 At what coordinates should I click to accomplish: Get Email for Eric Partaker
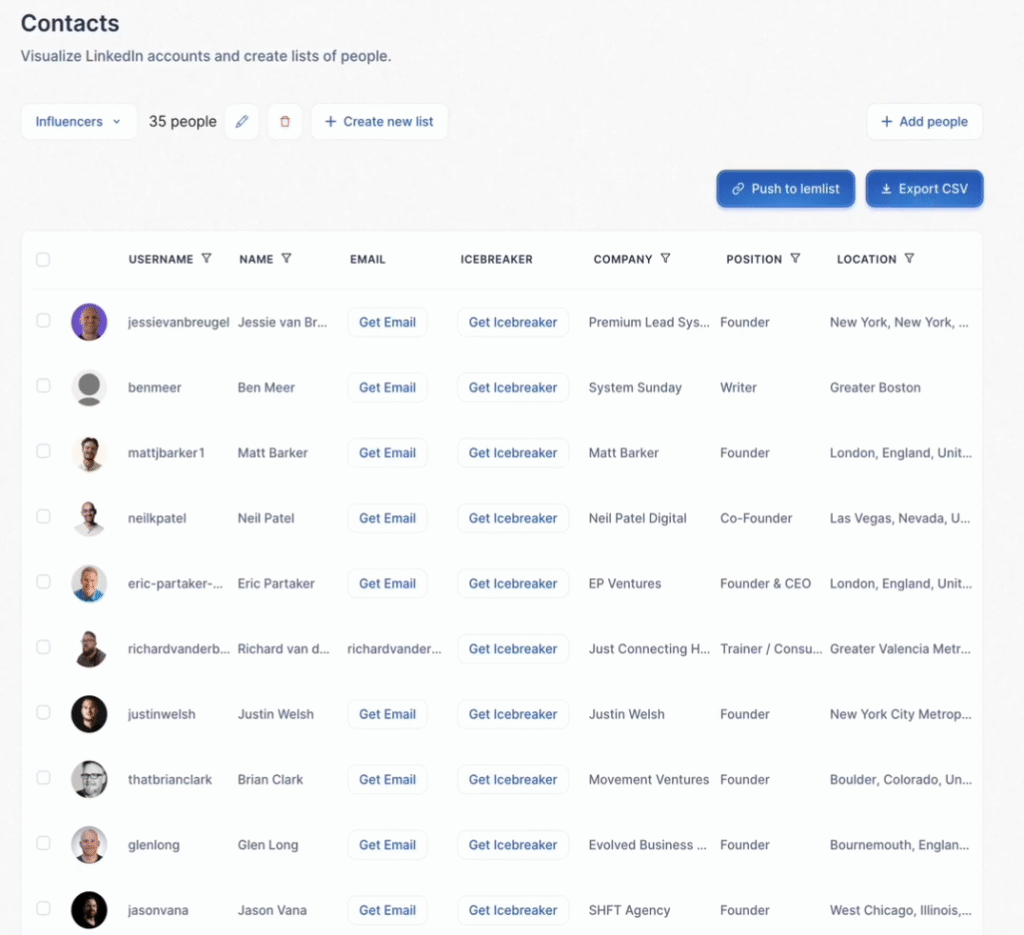coord(387,583)
